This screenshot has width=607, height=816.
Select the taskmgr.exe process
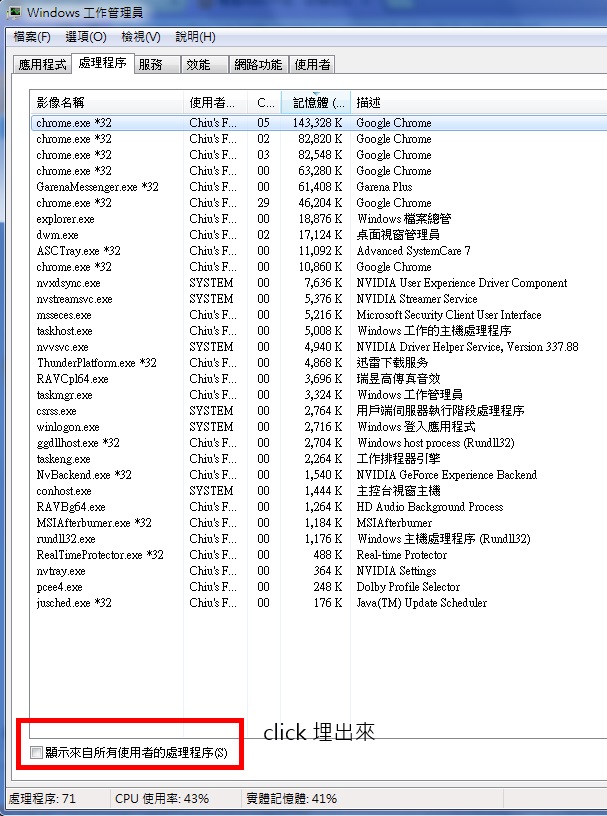pyautogui.click(x=318, y=395)
